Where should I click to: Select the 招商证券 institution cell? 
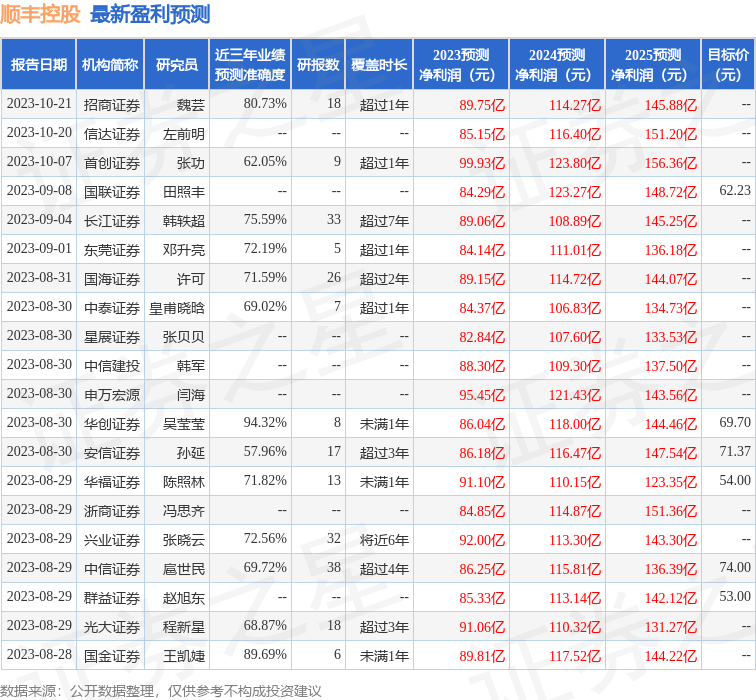coord(112,105)
